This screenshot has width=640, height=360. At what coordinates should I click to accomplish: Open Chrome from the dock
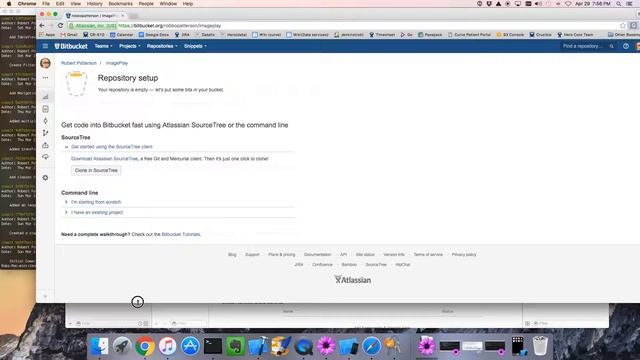coord(145,346)
